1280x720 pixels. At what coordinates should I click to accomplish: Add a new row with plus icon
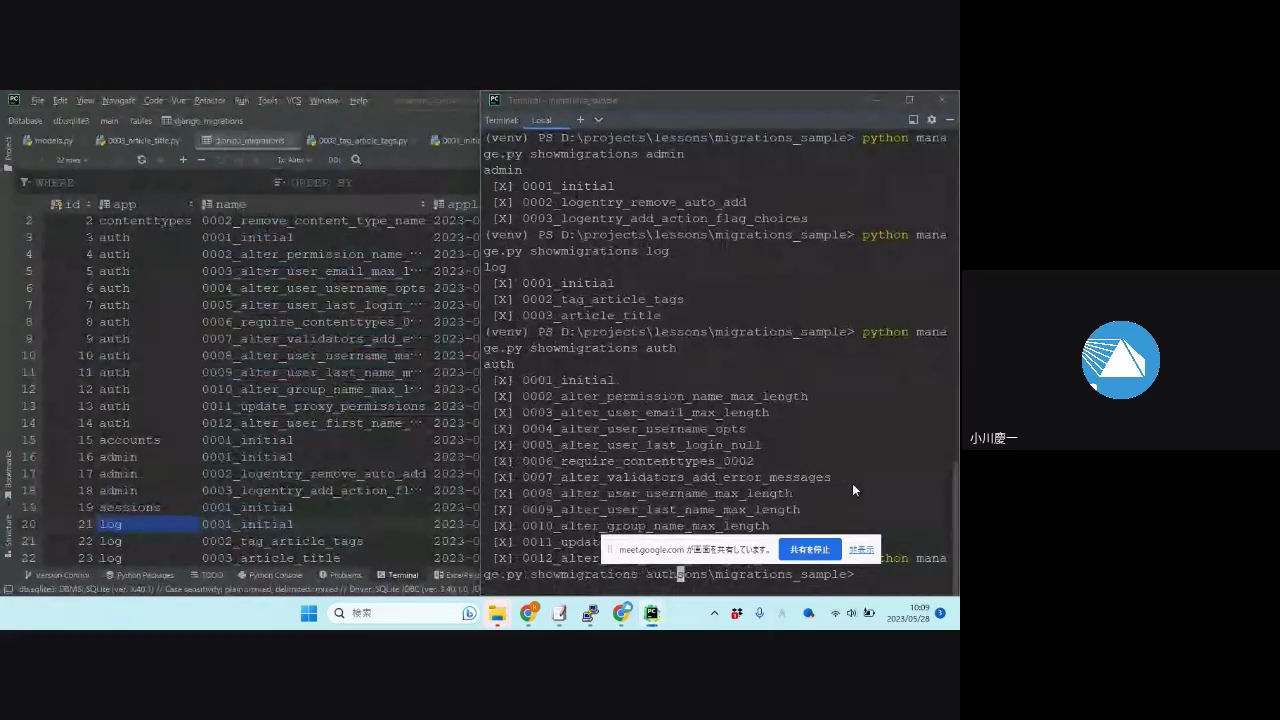click(183, 160)
